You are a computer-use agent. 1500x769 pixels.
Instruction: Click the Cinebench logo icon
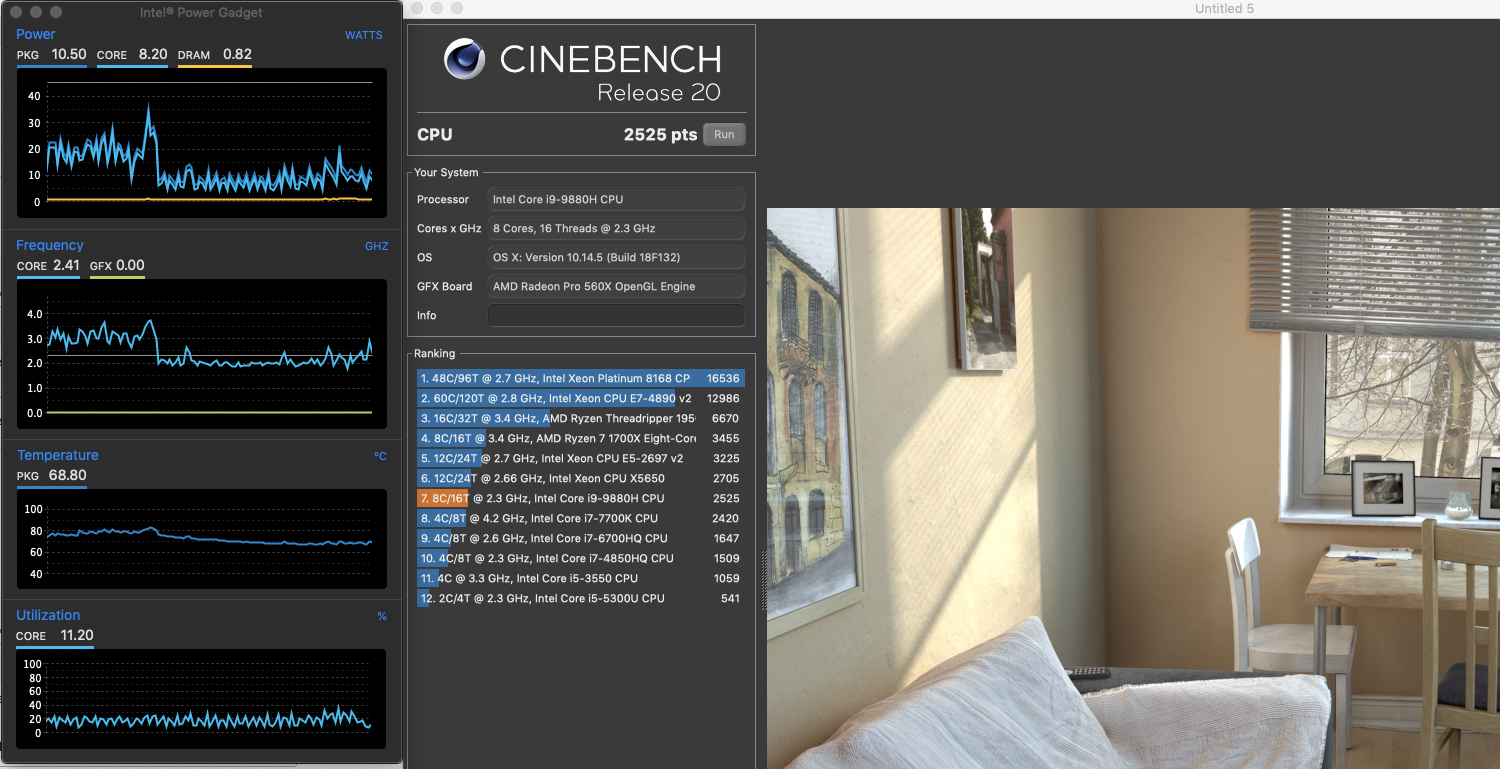point(464,59)
